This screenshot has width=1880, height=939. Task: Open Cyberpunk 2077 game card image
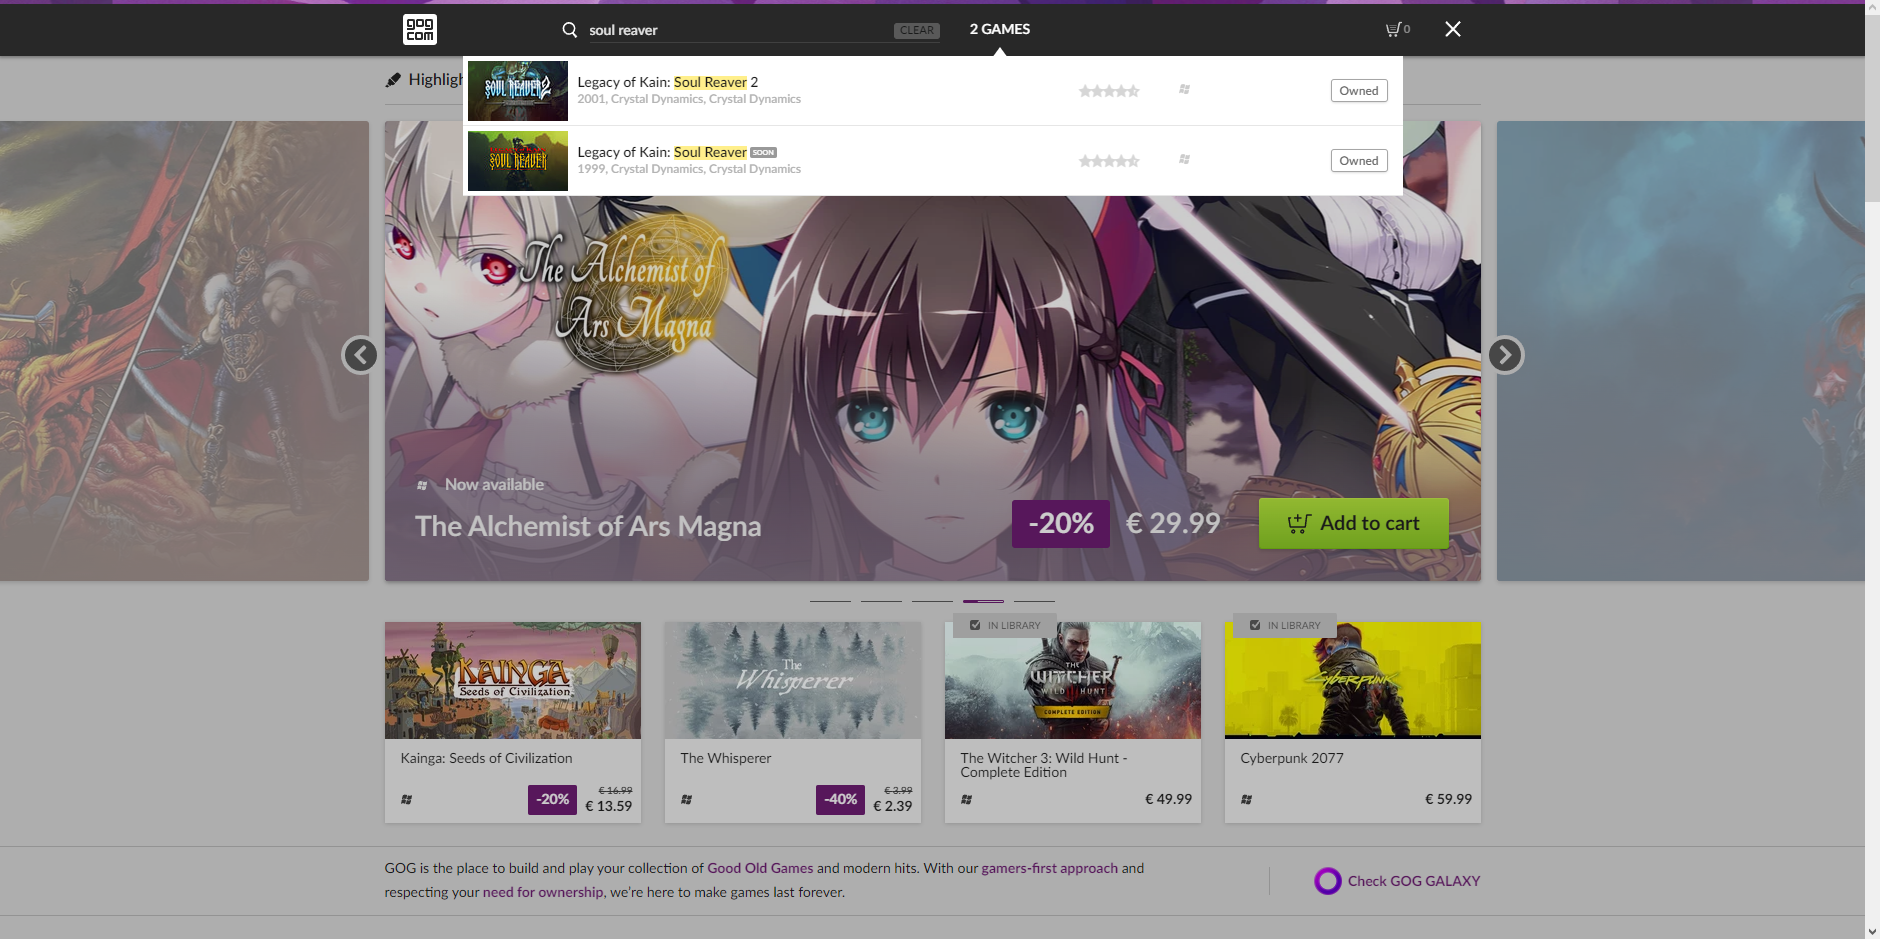tap(1353, 680)
